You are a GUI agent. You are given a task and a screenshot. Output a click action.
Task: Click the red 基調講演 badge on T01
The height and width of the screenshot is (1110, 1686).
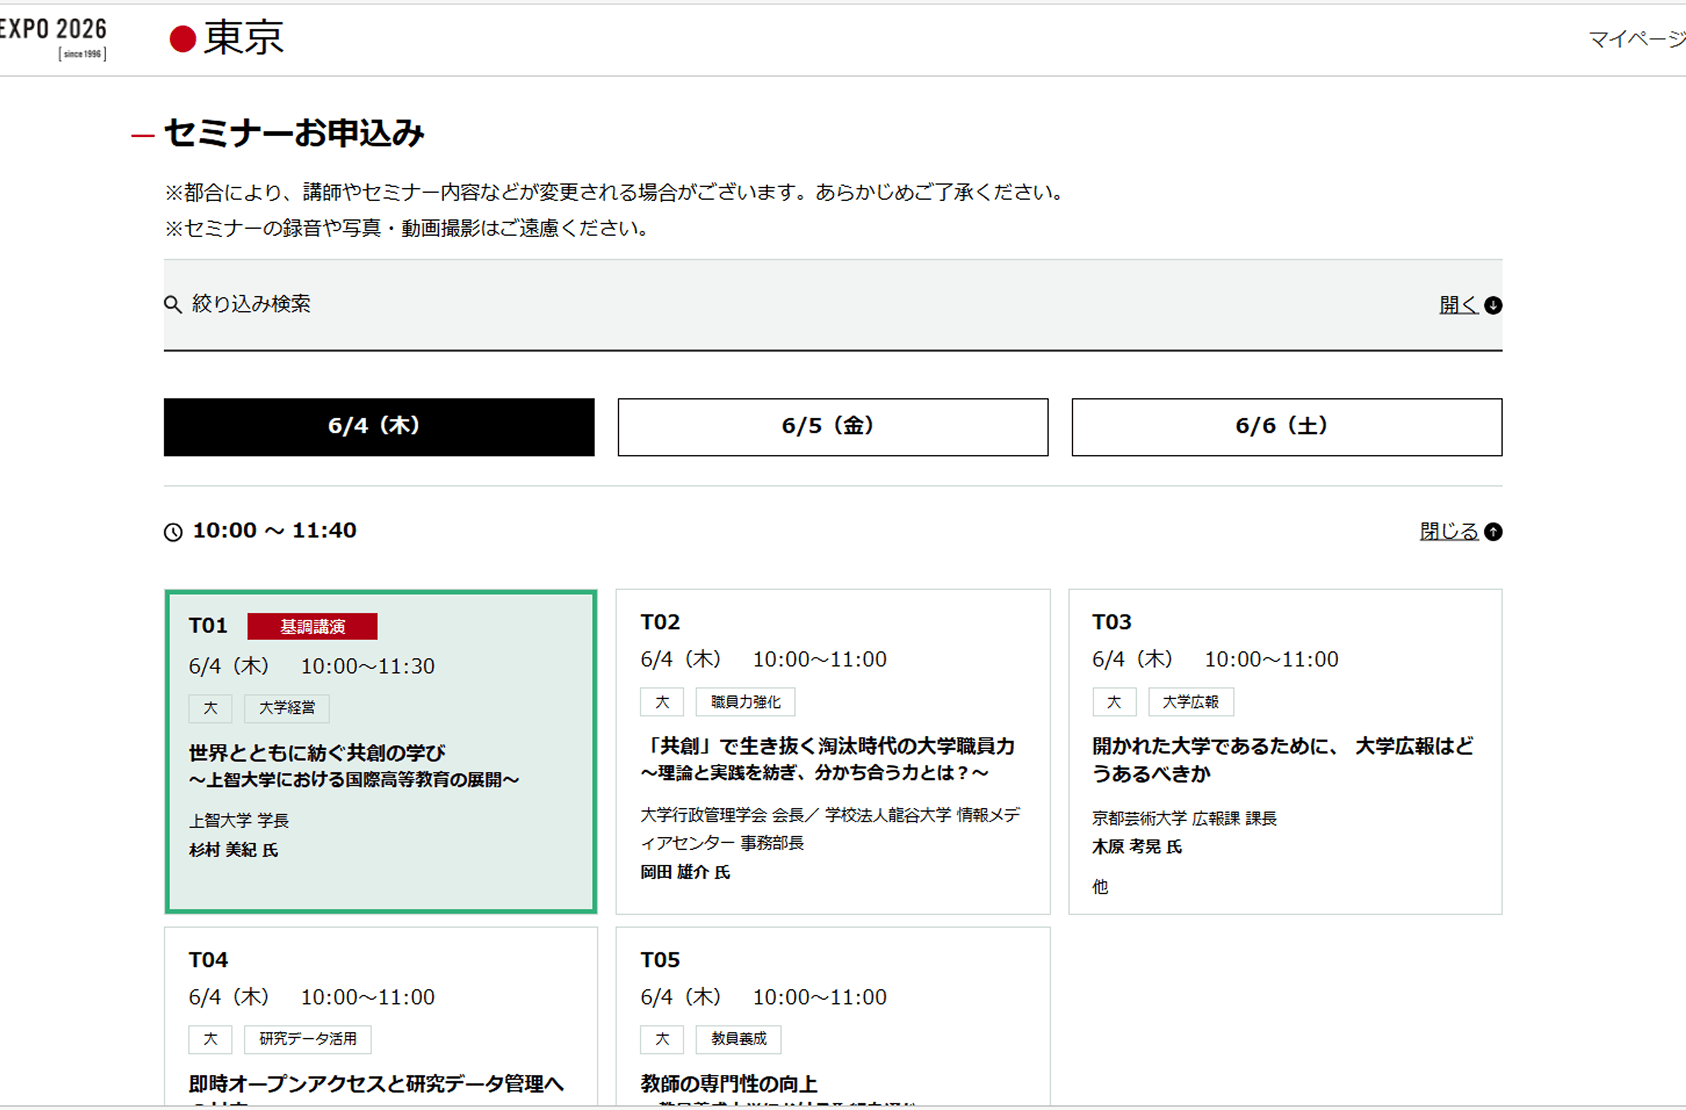click(x=312, y=627)
